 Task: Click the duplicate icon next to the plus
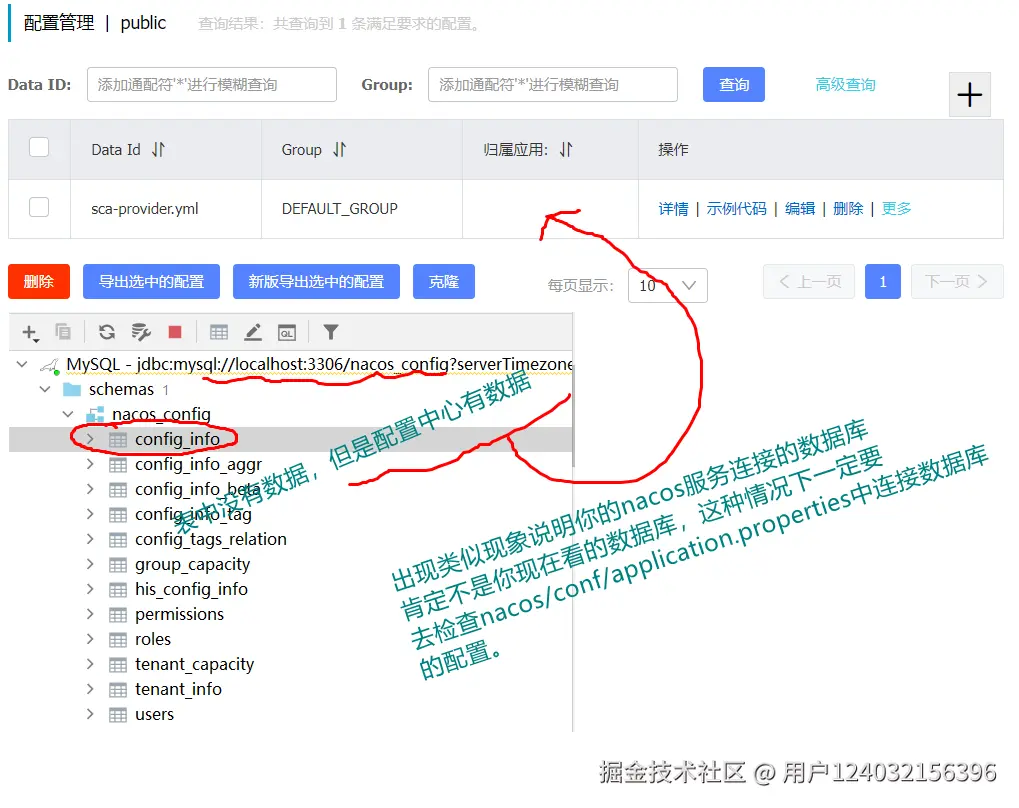[62, 331]
